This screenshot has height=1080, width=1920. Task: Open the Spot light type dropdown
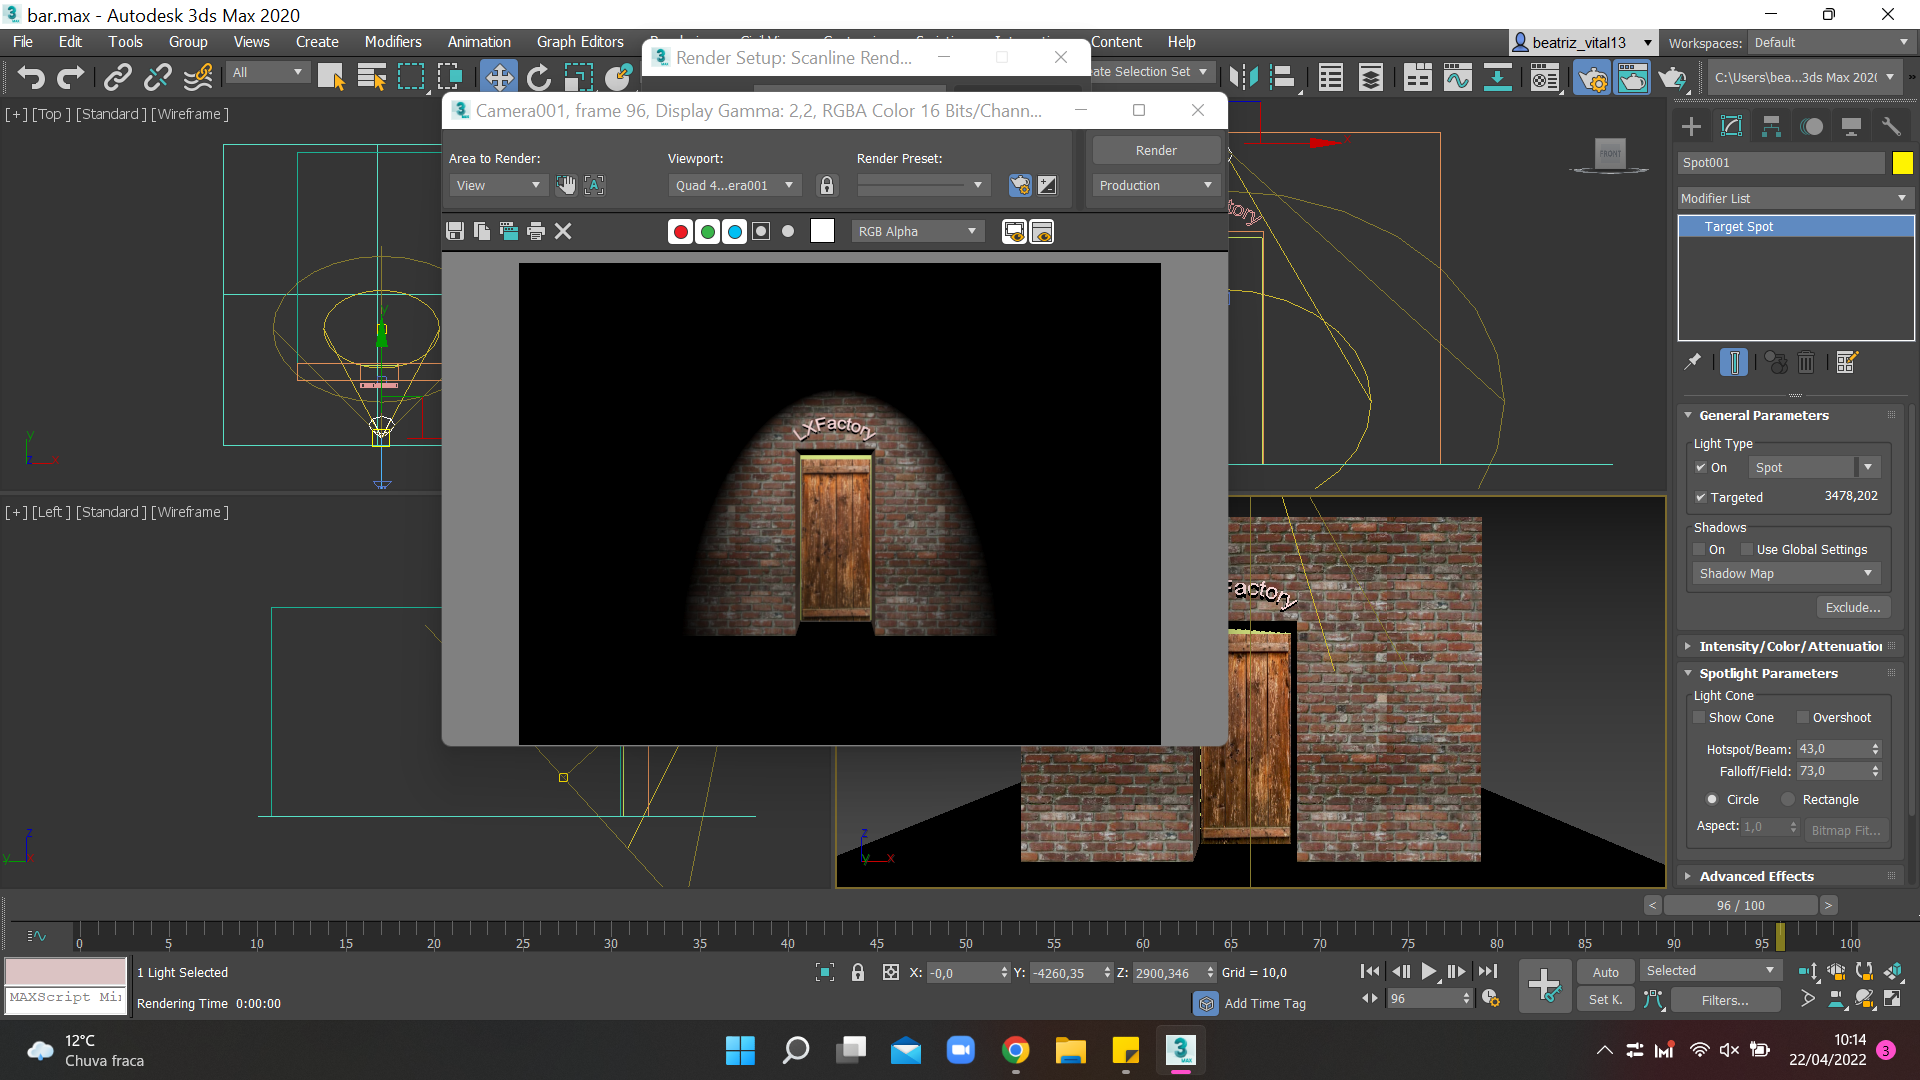click(1814, 467)
